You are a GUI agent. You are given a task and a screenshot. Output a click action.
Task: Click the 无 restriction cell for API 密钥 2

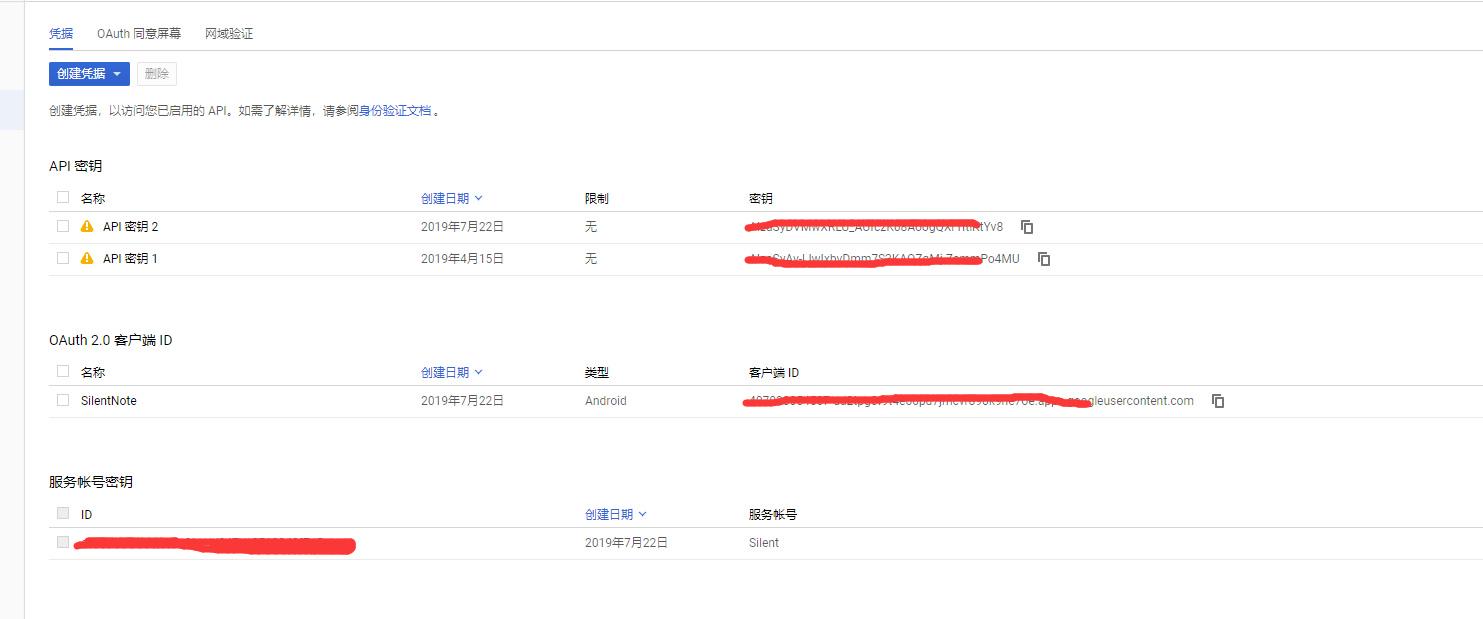591,227
